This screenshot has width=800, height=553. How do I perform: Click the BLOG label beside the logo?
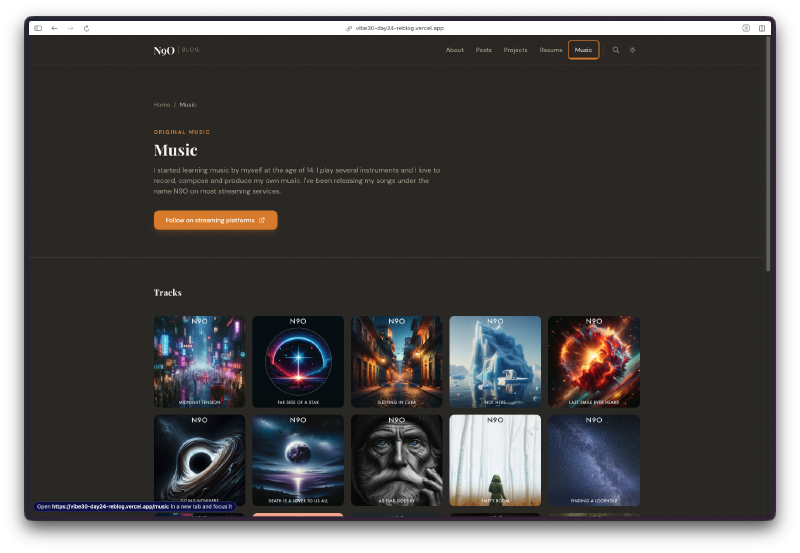click(x=190, y=49)
